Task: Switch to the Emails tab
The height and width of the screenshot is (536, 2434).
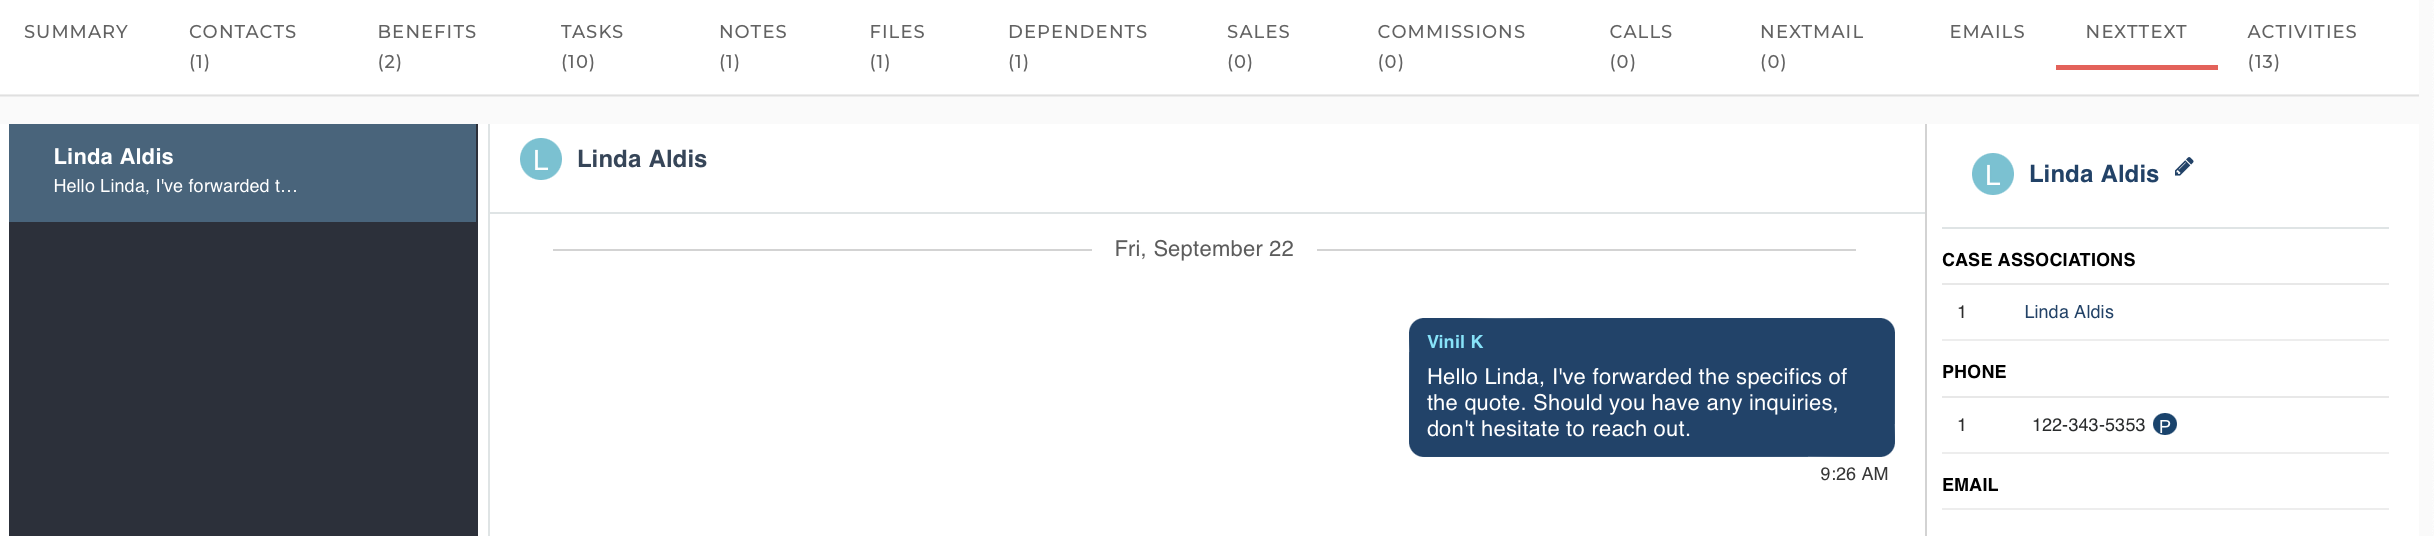Action: pos(1987,32)
